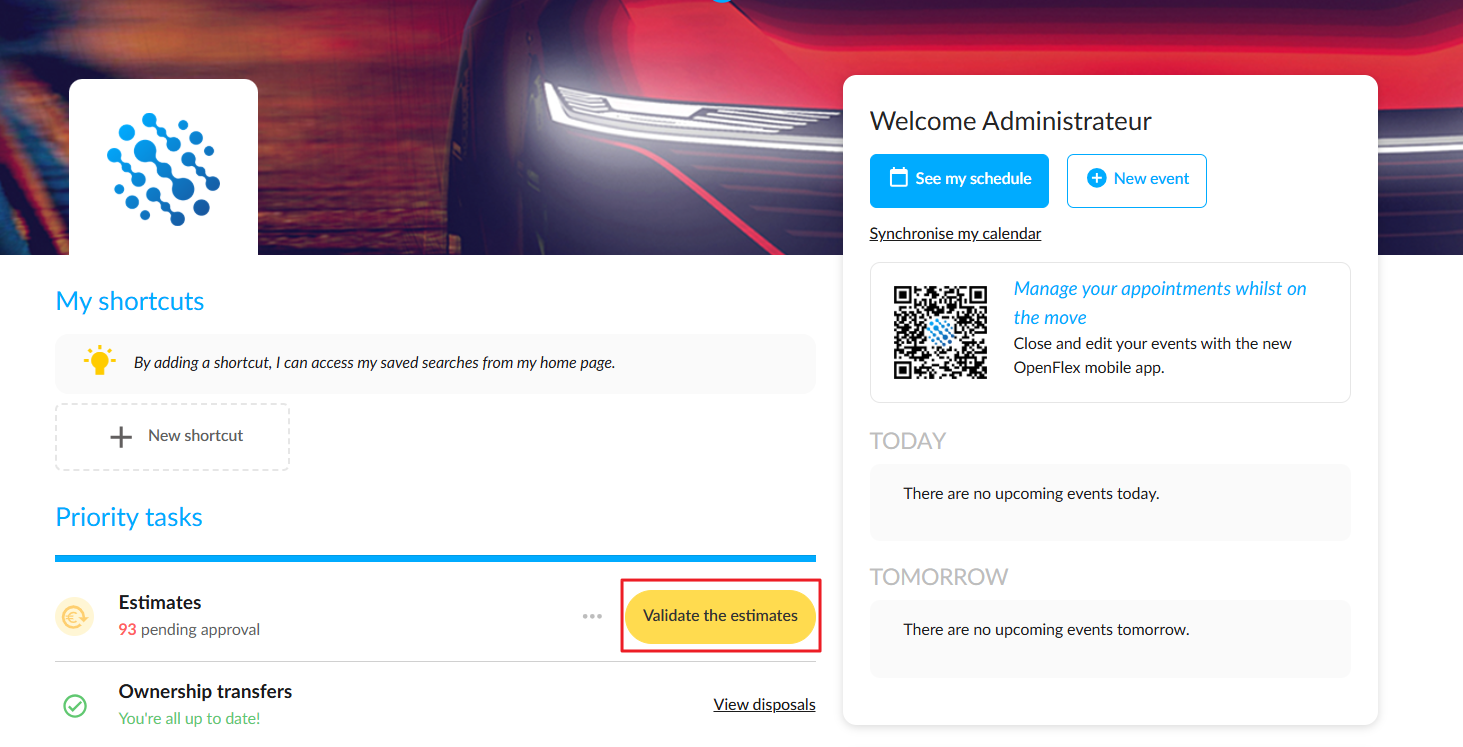This screenshot has width=1463, height=747.
Task: Click the green checkmark beside Ownership transfers
Action: pos(75,706)
